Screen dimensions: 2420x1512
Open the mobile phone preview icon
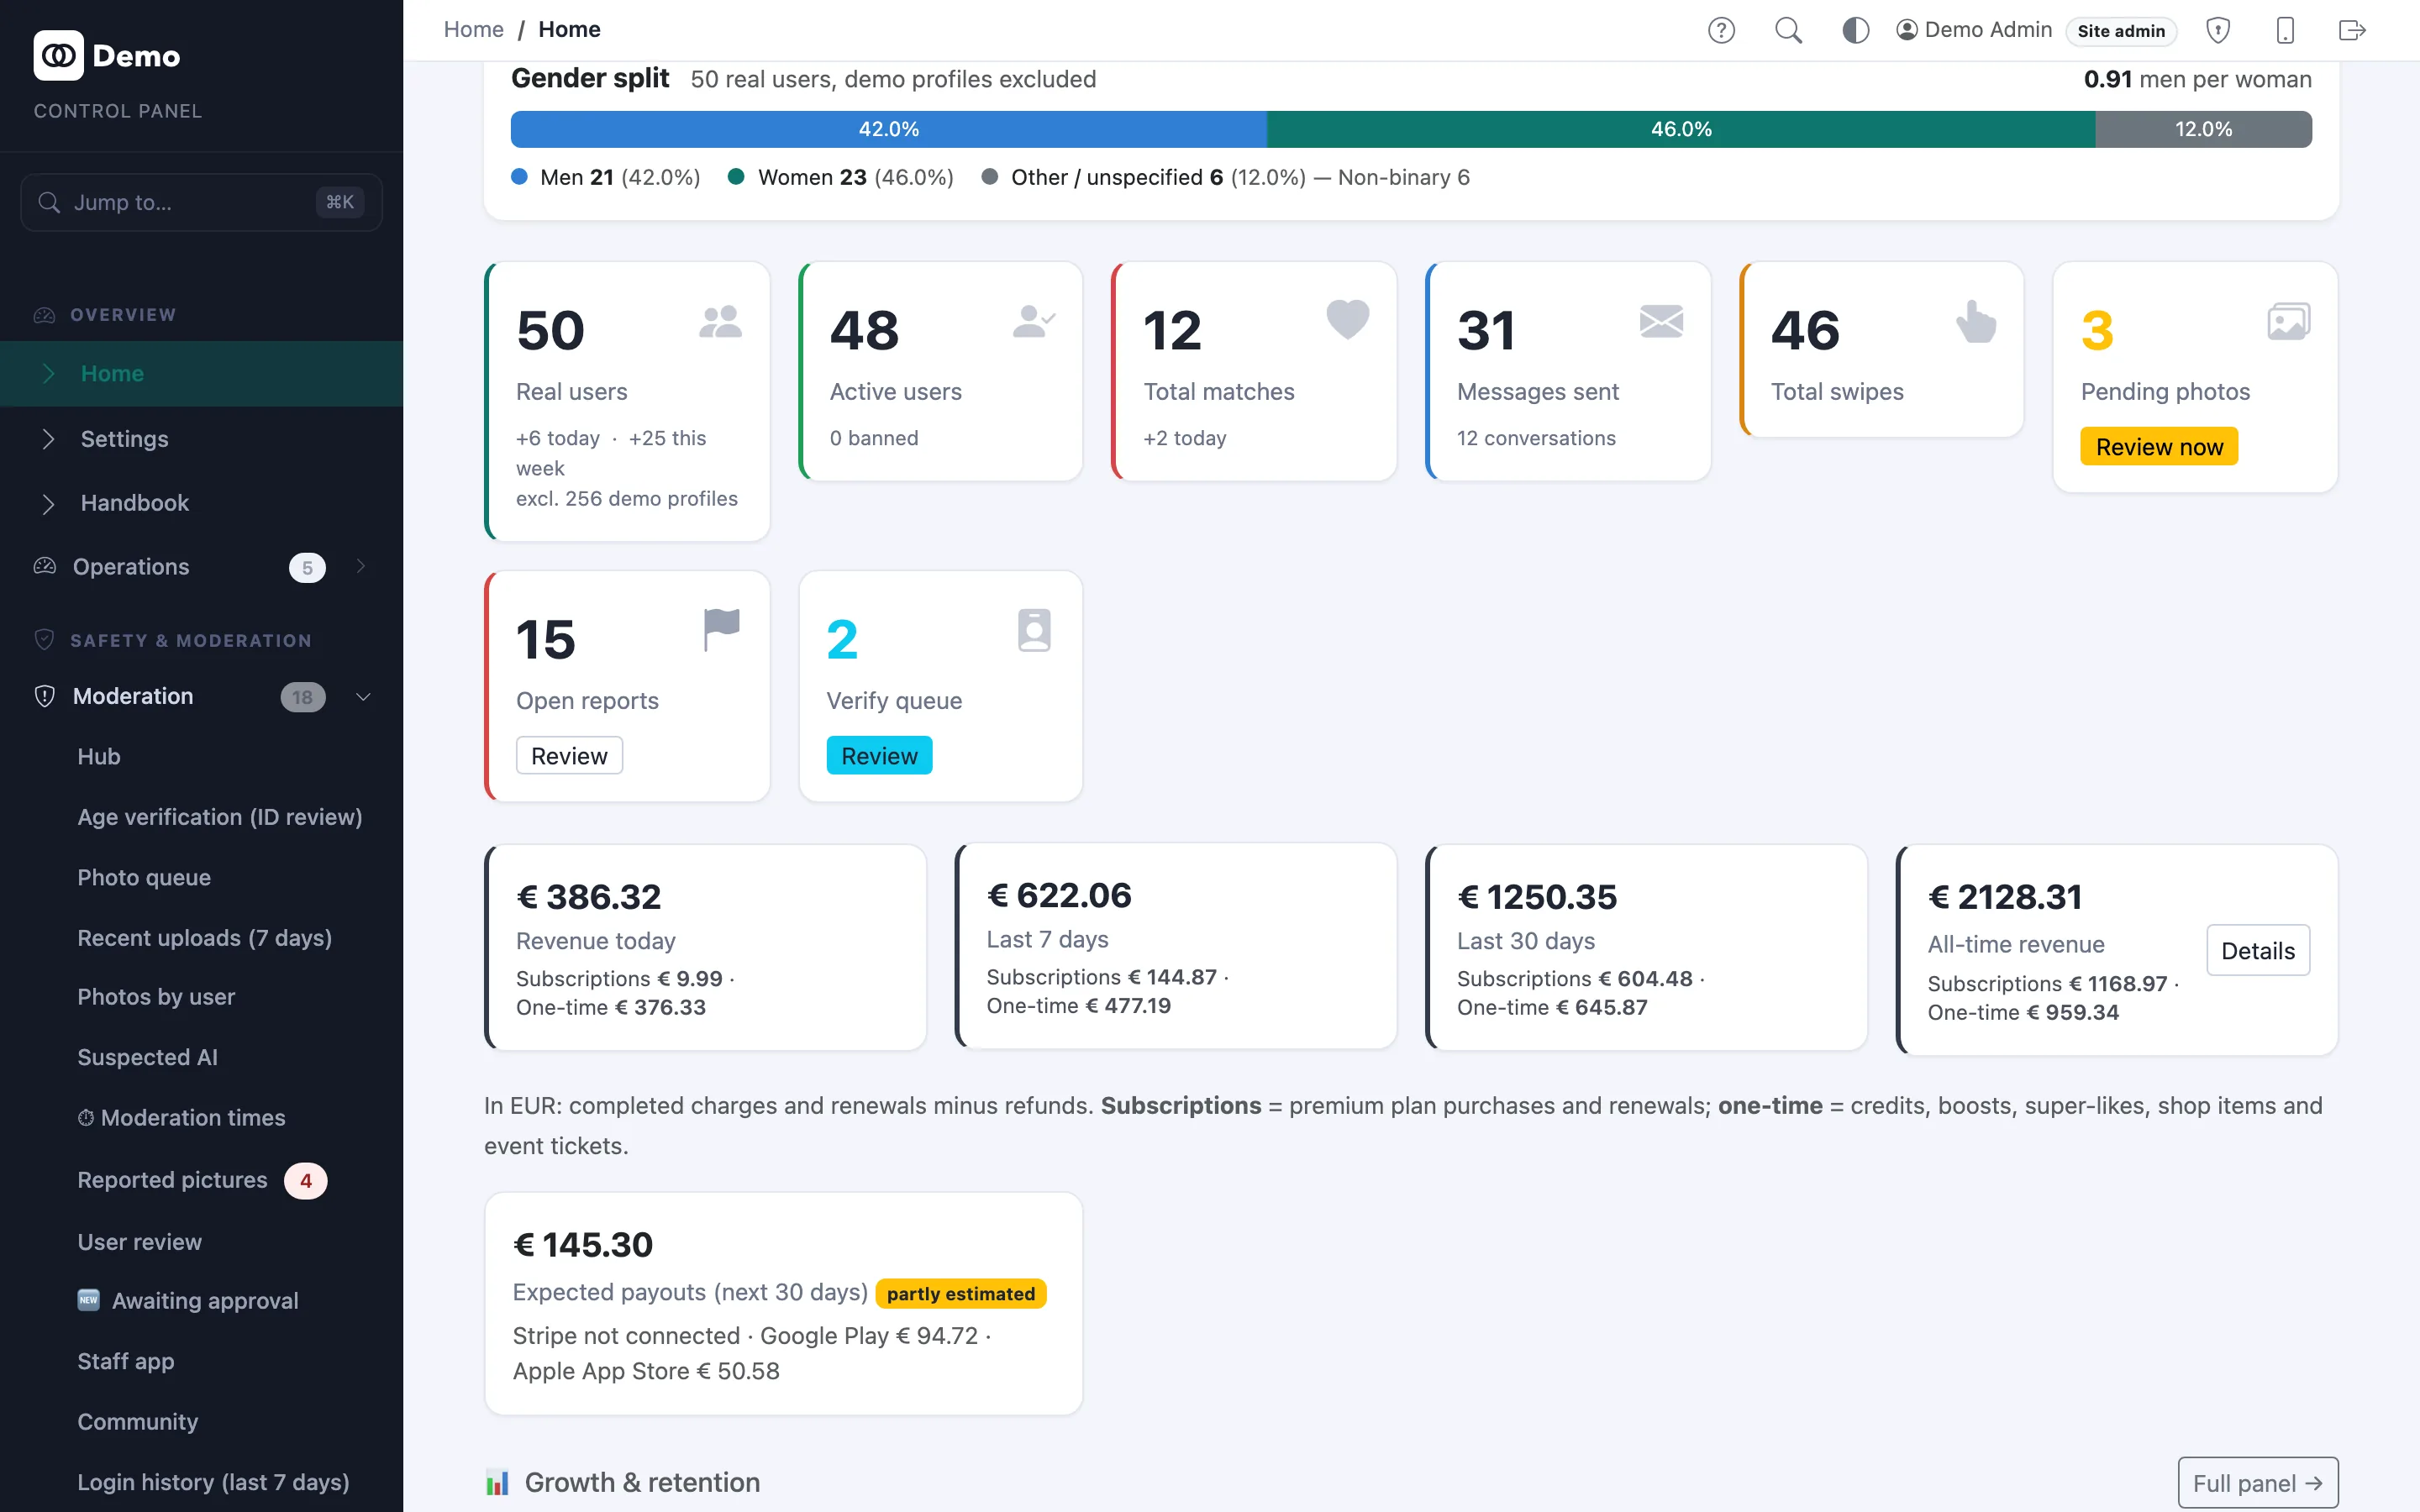(x=2285, y=30)
